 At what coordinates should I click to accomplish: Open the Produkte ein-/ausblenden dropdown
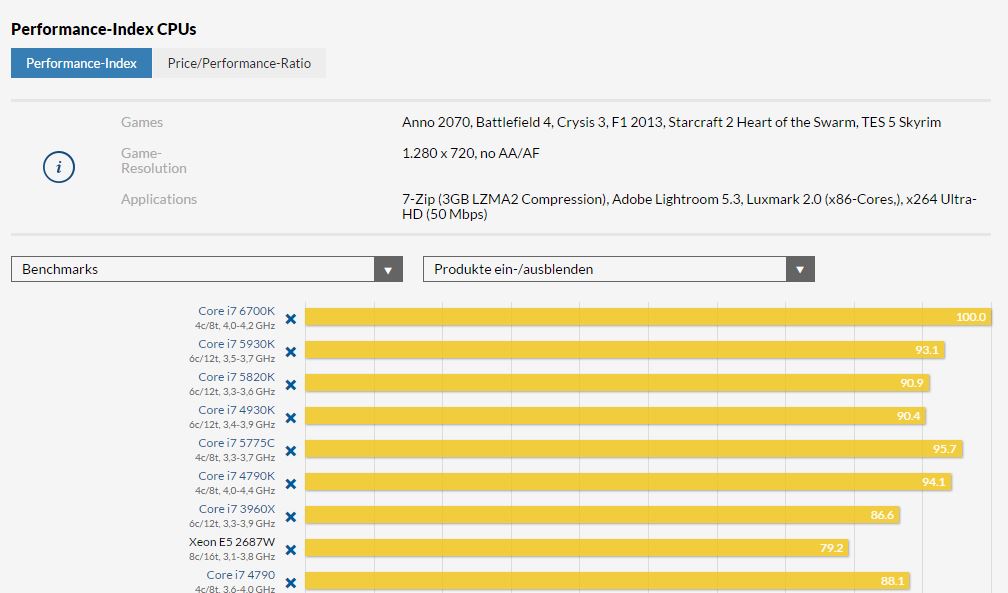(618, 269)
